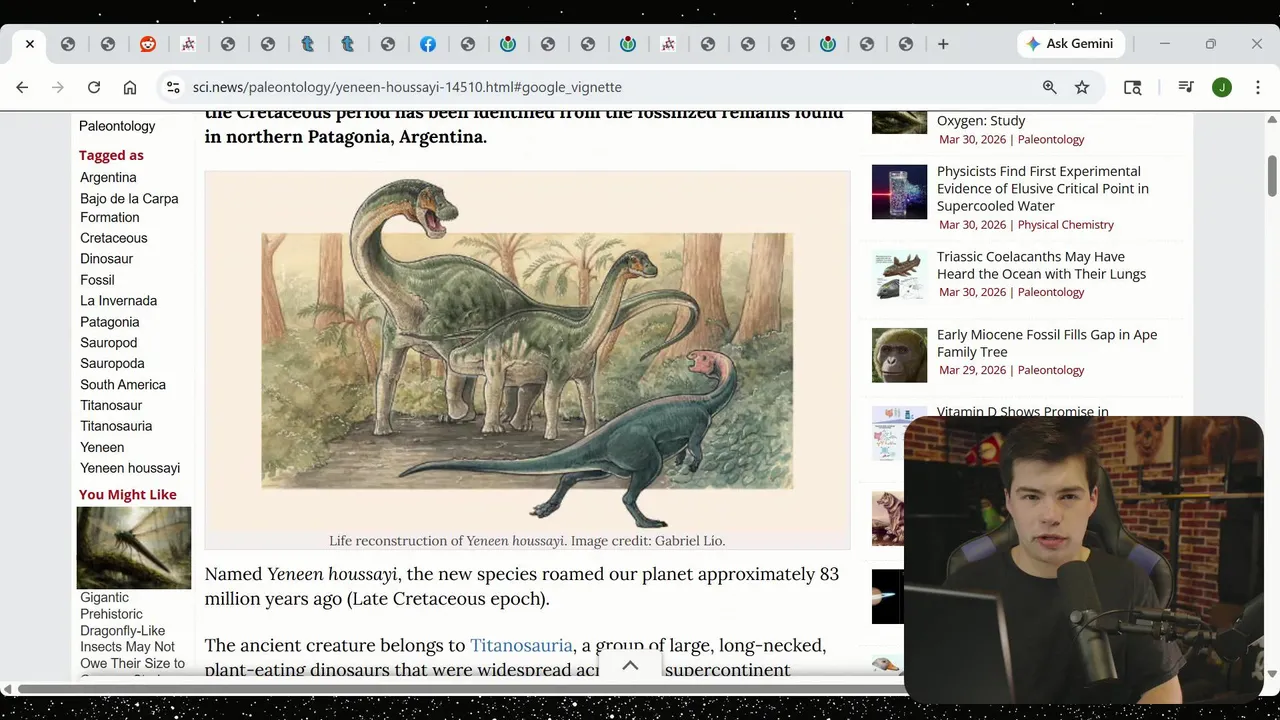Click the ape fossil article thumbnail
Screen dimensions: 1280x720
(899, 355)
